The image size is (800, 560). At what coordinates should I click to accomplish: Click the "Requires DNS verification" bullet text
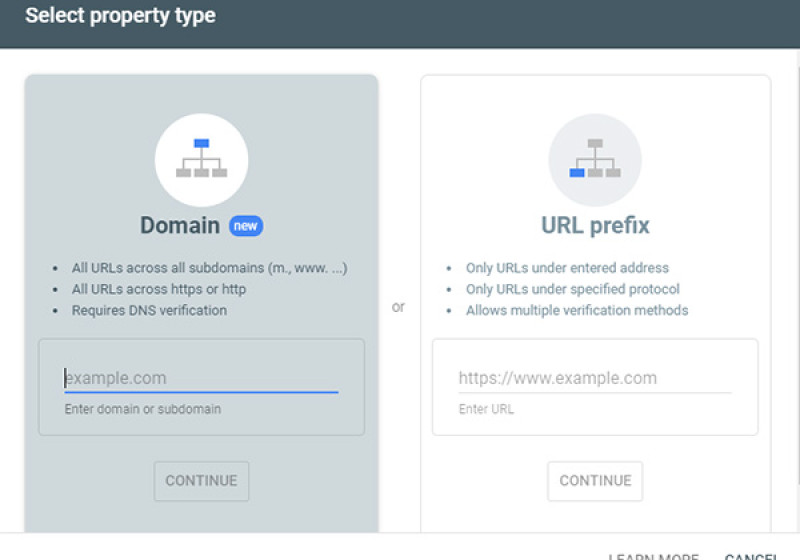coord(149,310)
